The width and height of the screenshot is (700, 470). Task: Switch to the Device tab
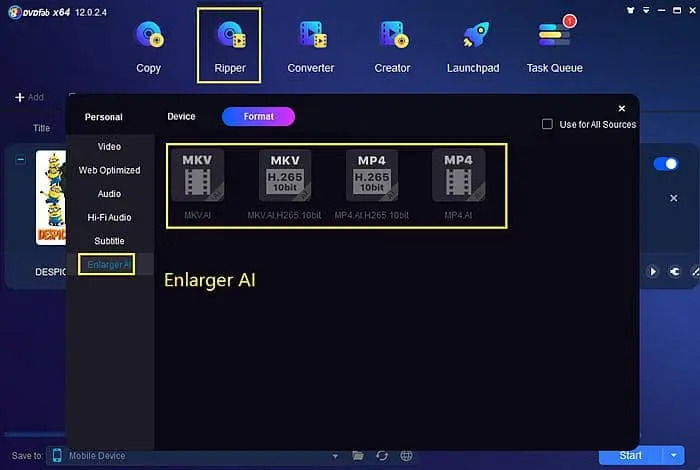[181, 116]
